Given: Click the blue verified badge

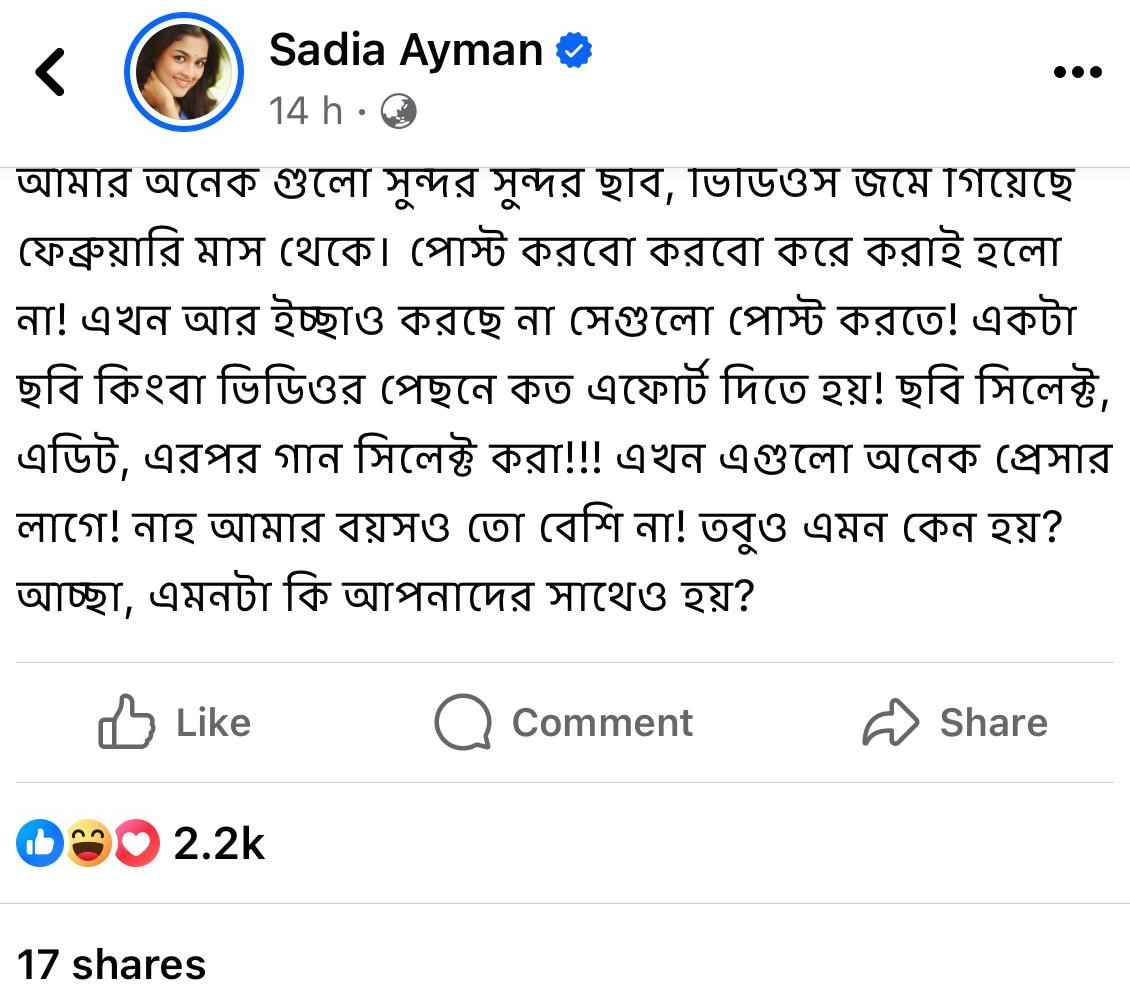Looking at the screenshot, I should [574, 51].
